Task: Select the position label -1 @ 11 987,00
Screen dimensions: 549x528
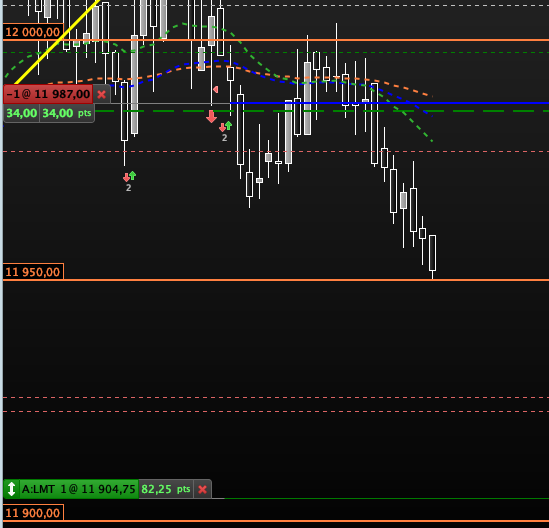Action: (48, 94)
